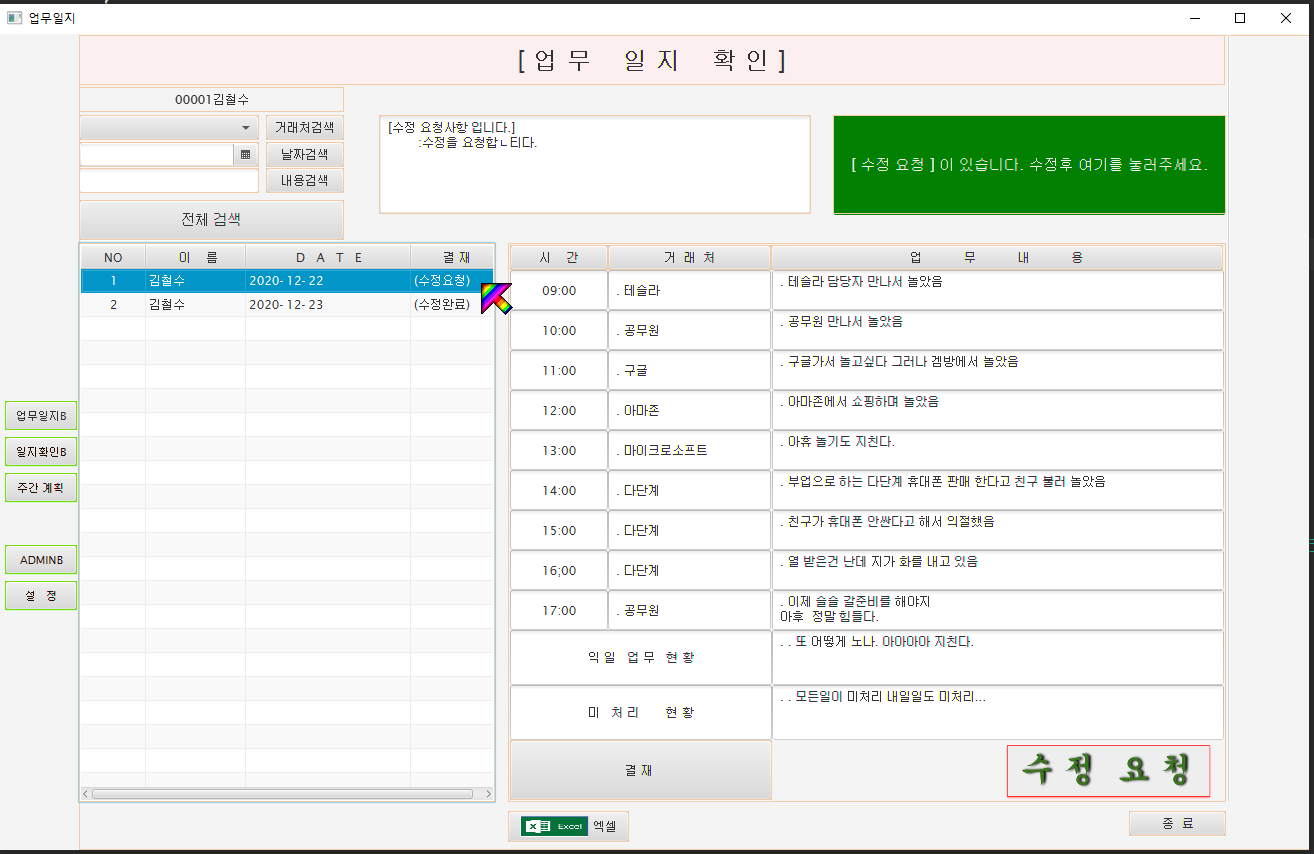This screenshot has width=1314, height=854.
Task: Click the horizontal scrollbar right arrow
Action: [488, 794]
